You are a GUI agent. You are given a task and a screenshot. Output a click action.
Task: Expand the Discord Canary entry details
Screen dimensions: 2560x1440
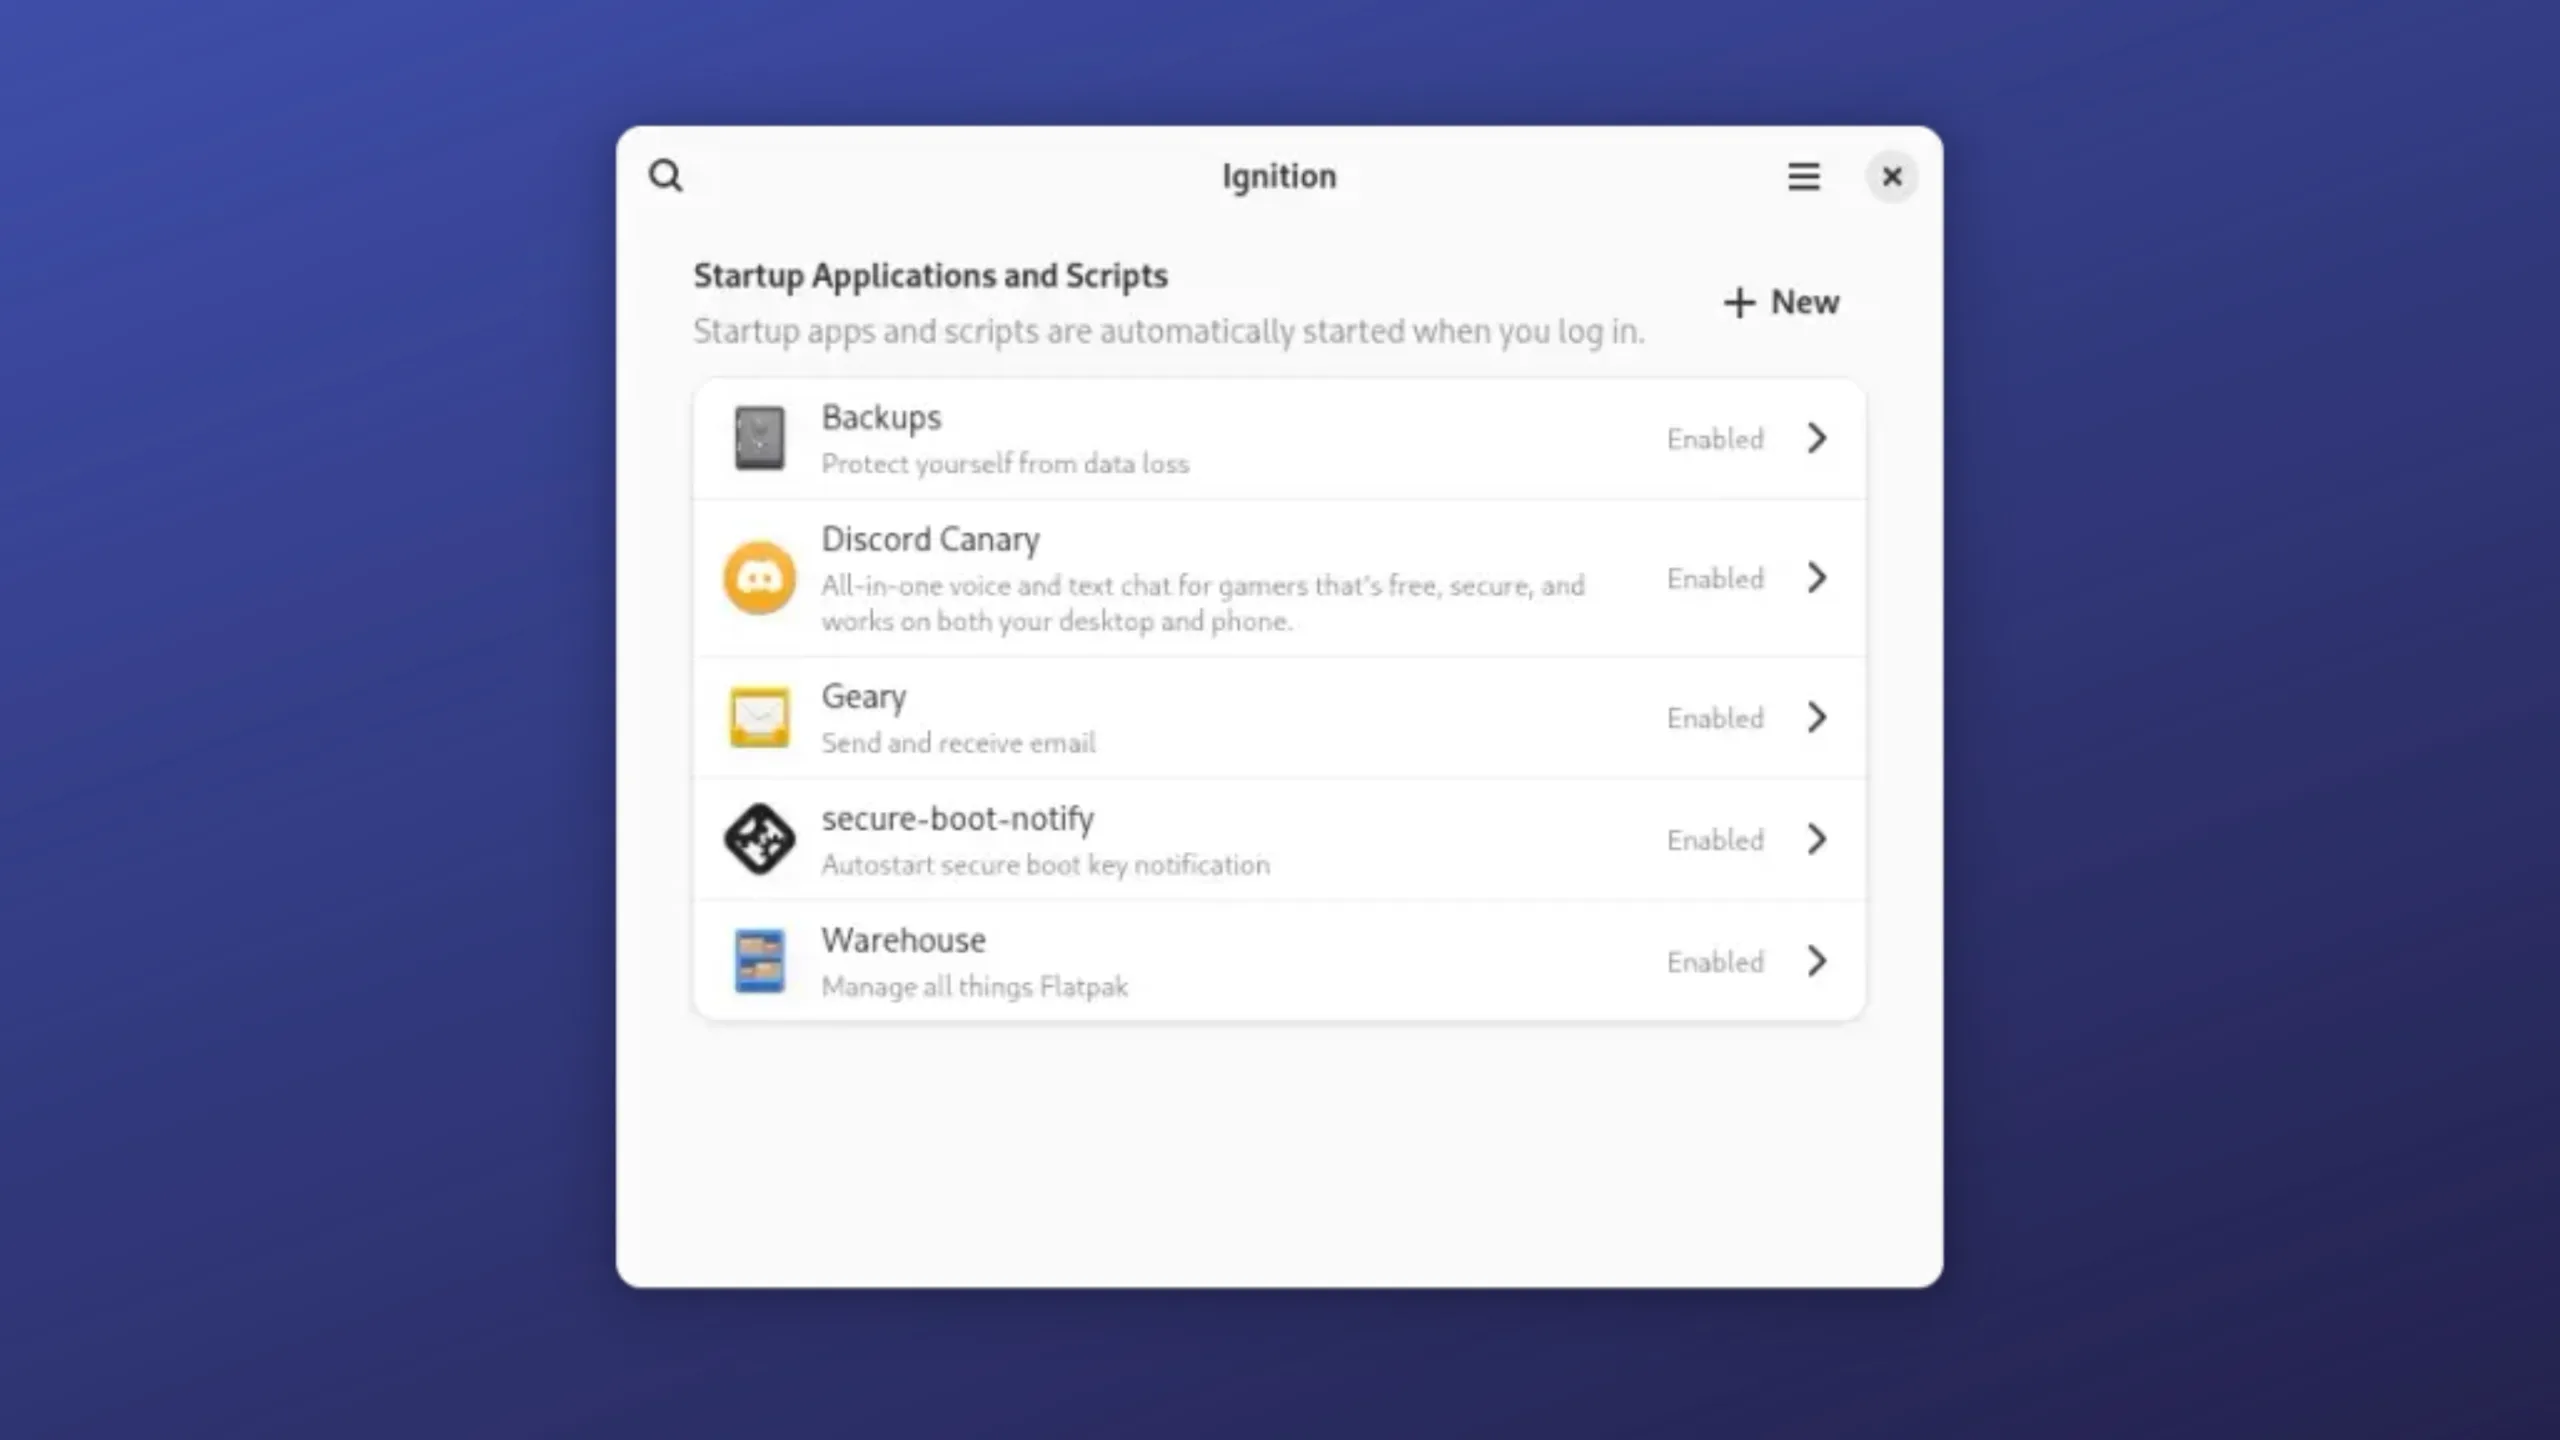click(x=1816, y=577)
